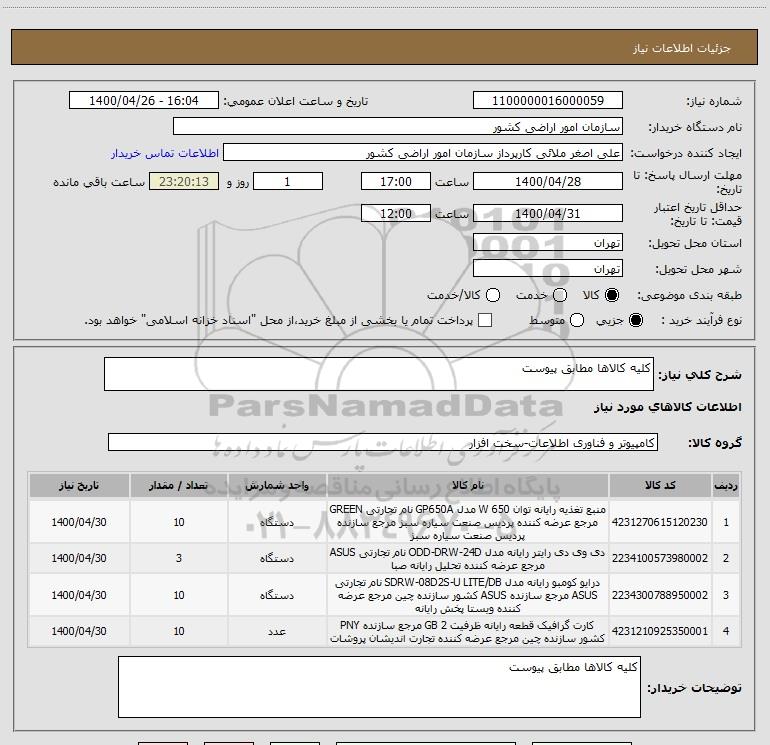Click the ردیف column header
The width and height of the screenshot is (770, 745).
pyautogui.click(x=726, y=485)
